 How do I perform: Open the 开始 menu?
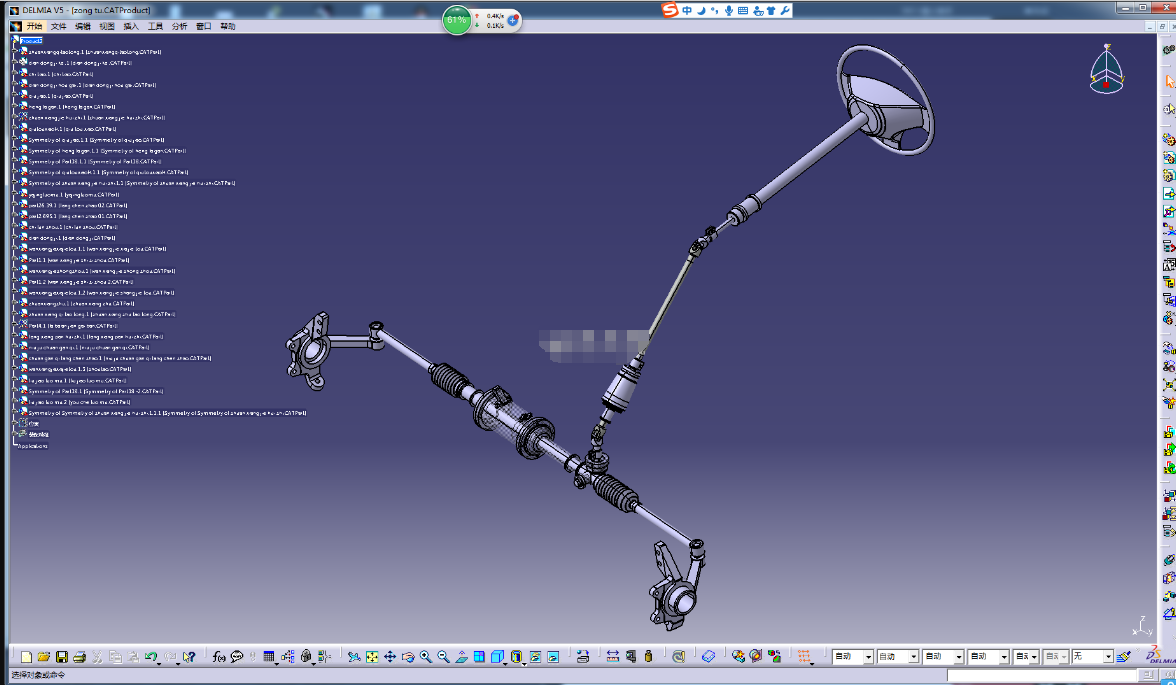34,26
